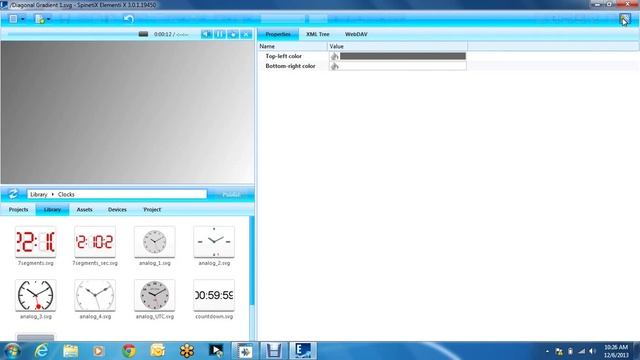Select the 7segments.svg clock thumbnail

[36, 242]
